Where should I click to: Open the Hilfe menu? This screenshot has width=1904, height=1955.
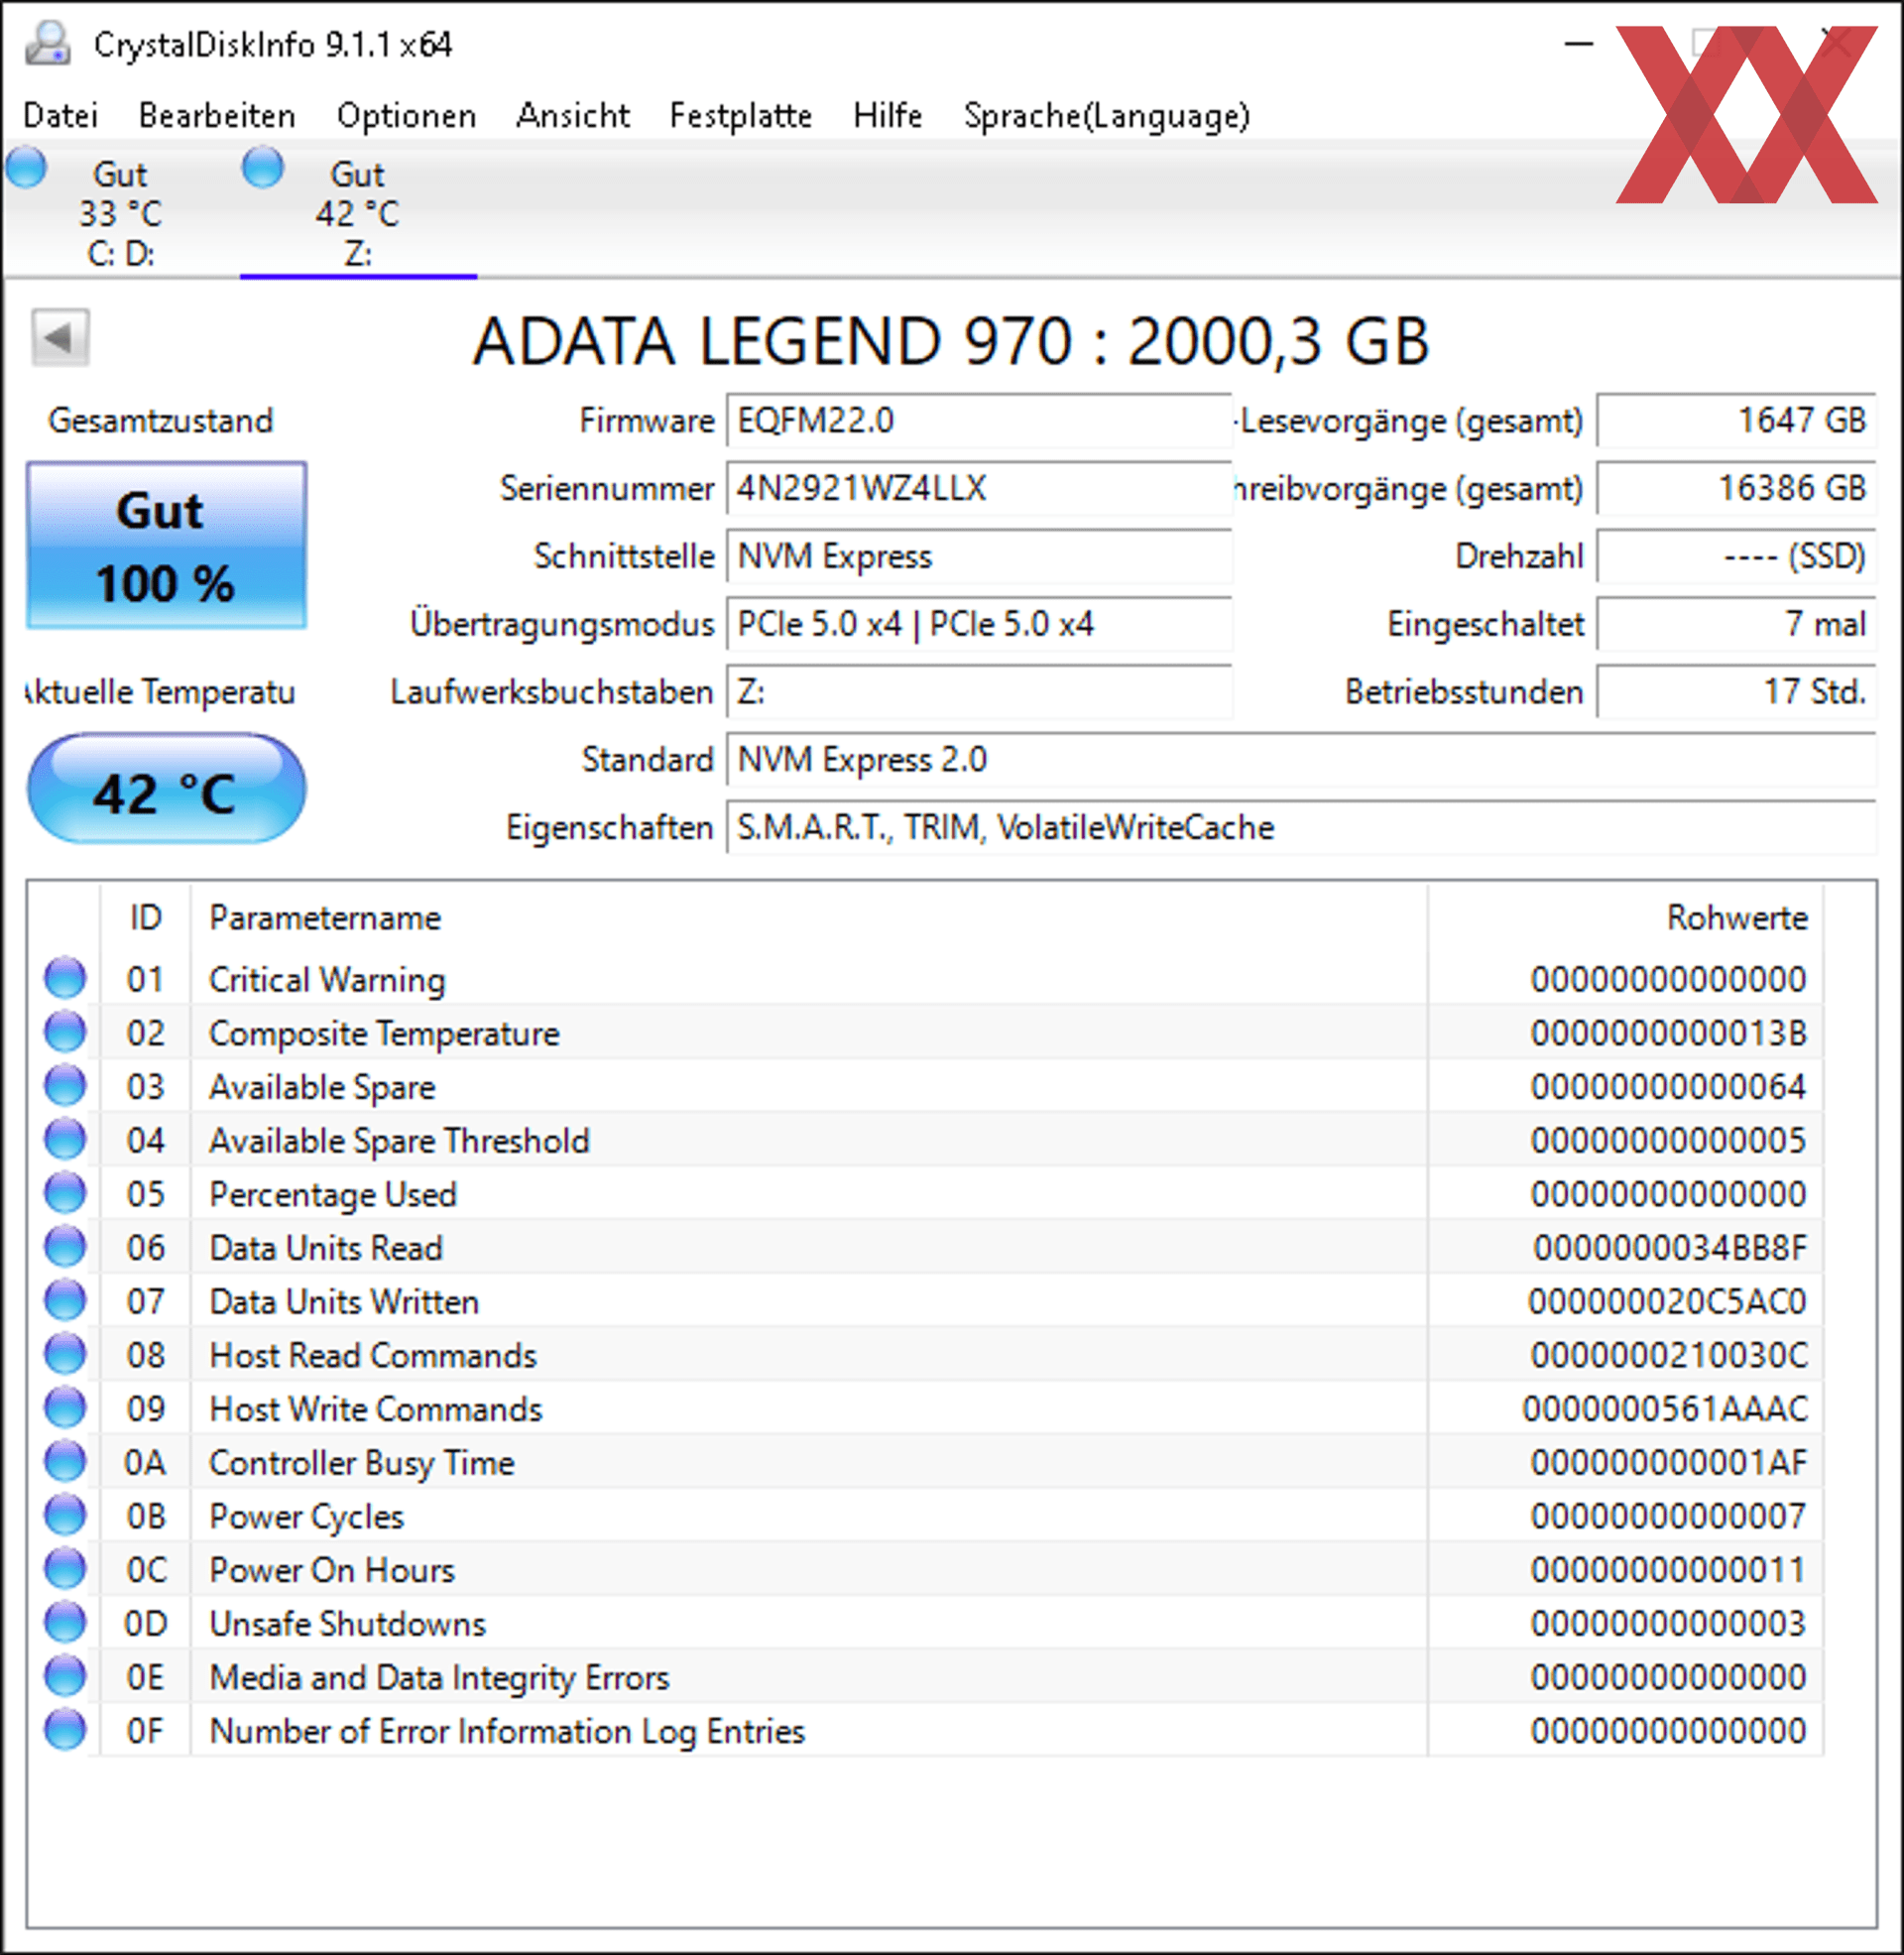pos(888,116)
